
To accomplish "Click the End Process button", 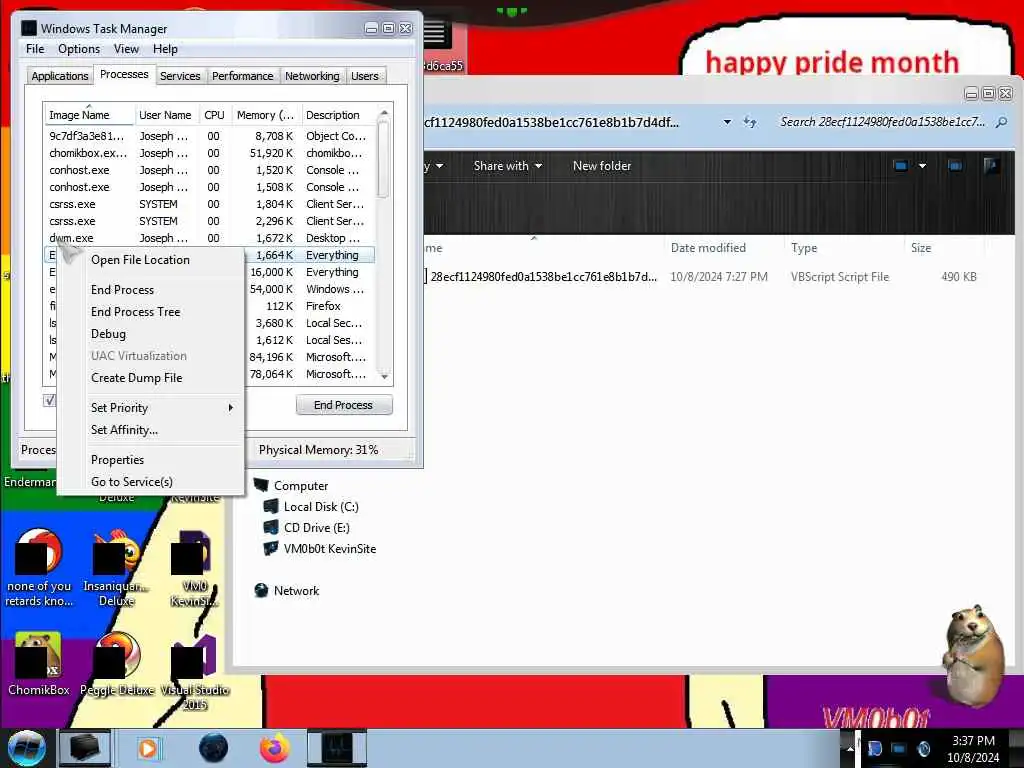I will [344, 405].
